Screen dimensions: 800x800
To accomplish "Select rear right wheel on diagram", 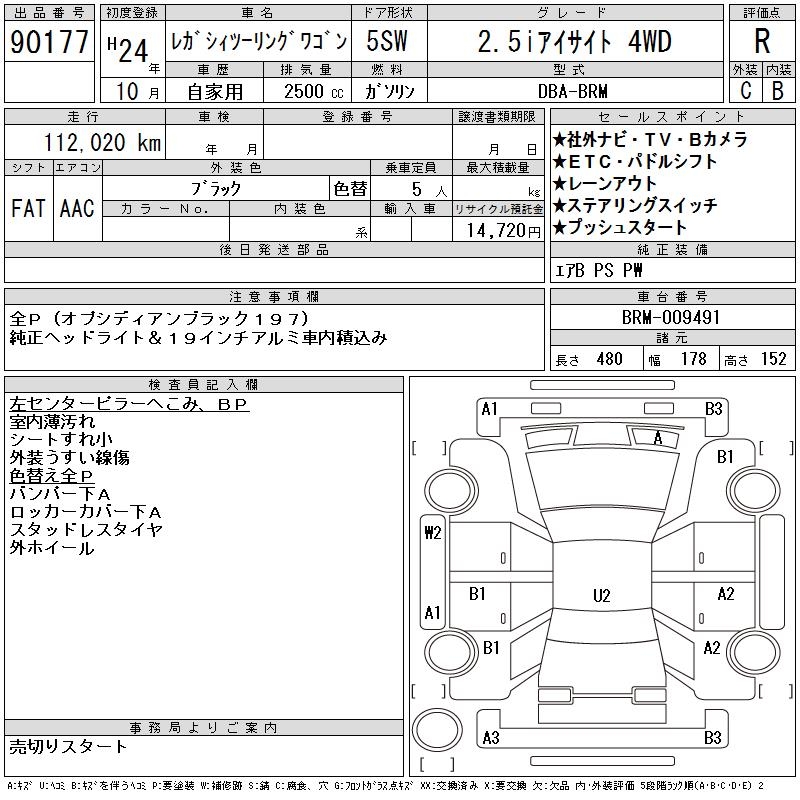I will pos(754,653).
